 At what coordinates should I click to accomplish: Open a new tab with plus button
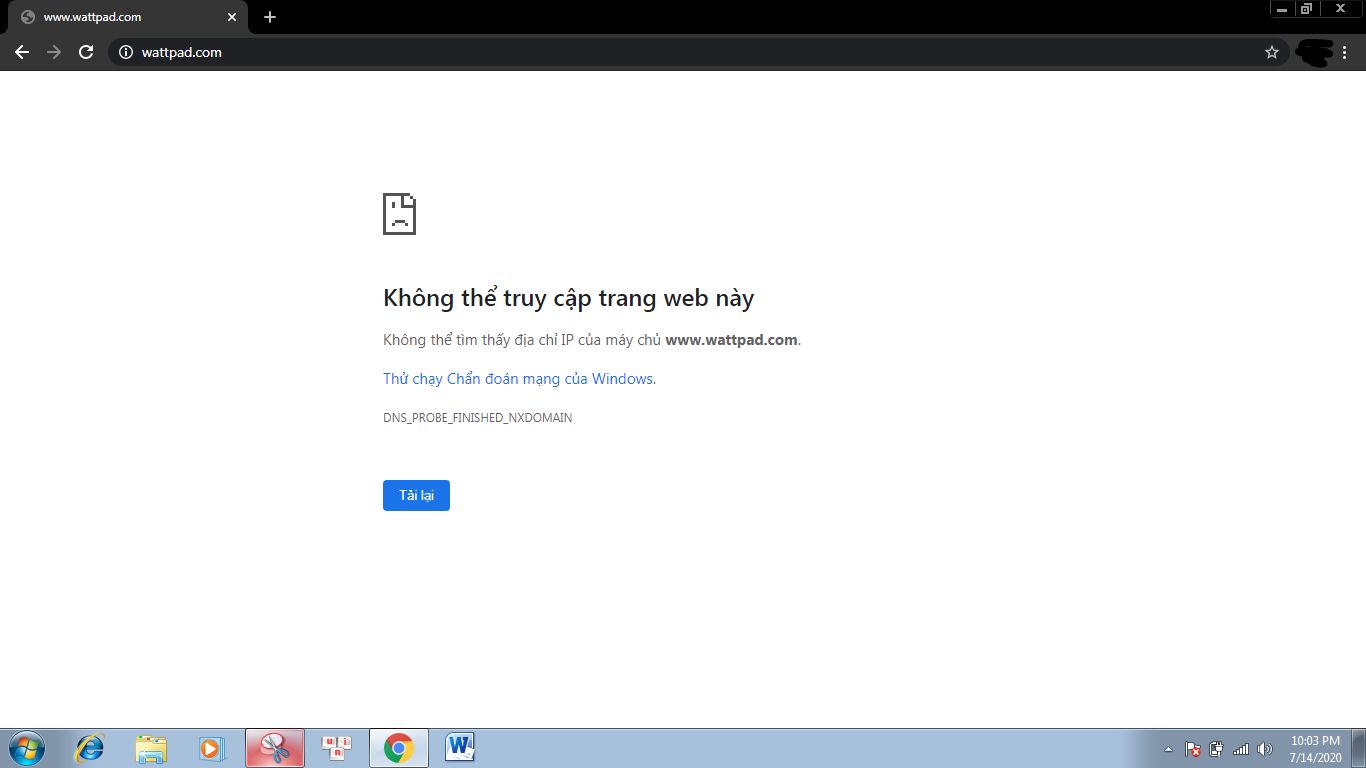tap(270, 17)
